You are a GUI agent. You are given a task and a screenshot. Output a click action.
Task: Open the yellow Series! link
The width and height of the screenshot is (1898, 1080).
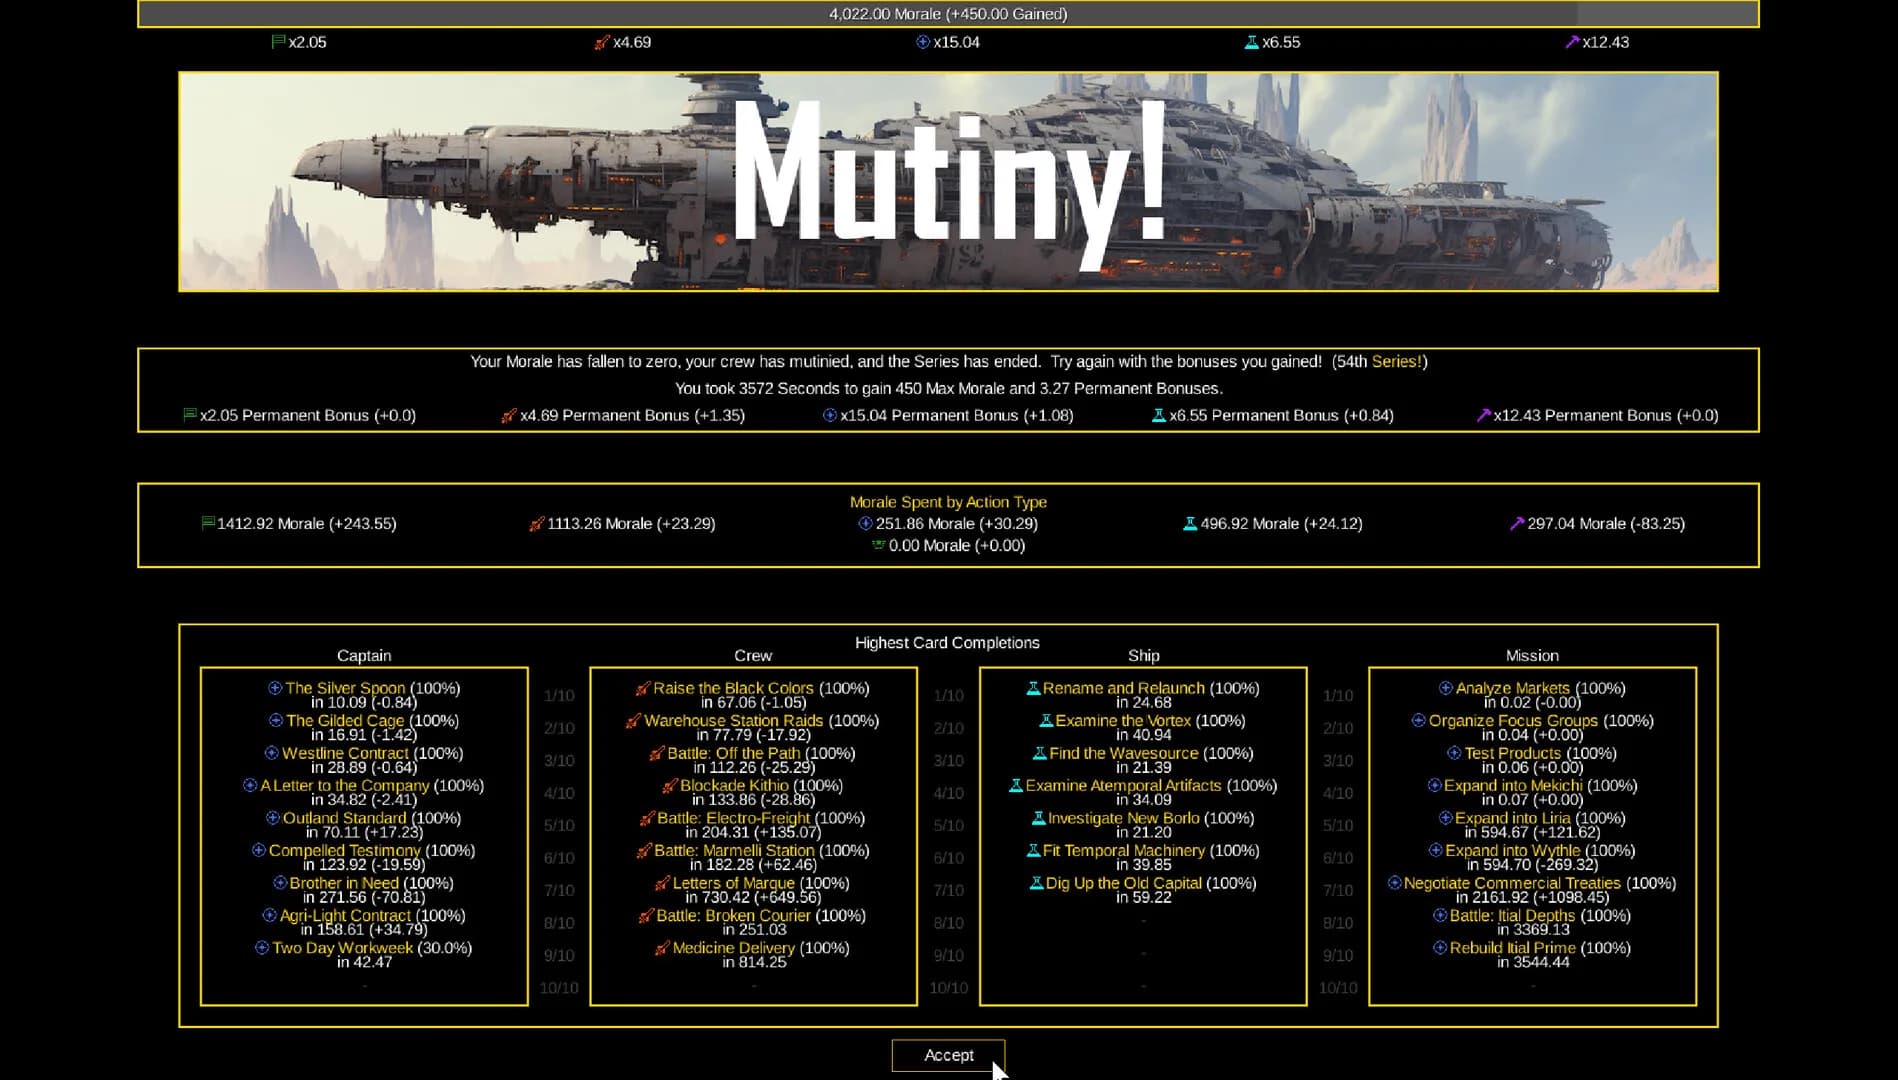click(1397, 362)
